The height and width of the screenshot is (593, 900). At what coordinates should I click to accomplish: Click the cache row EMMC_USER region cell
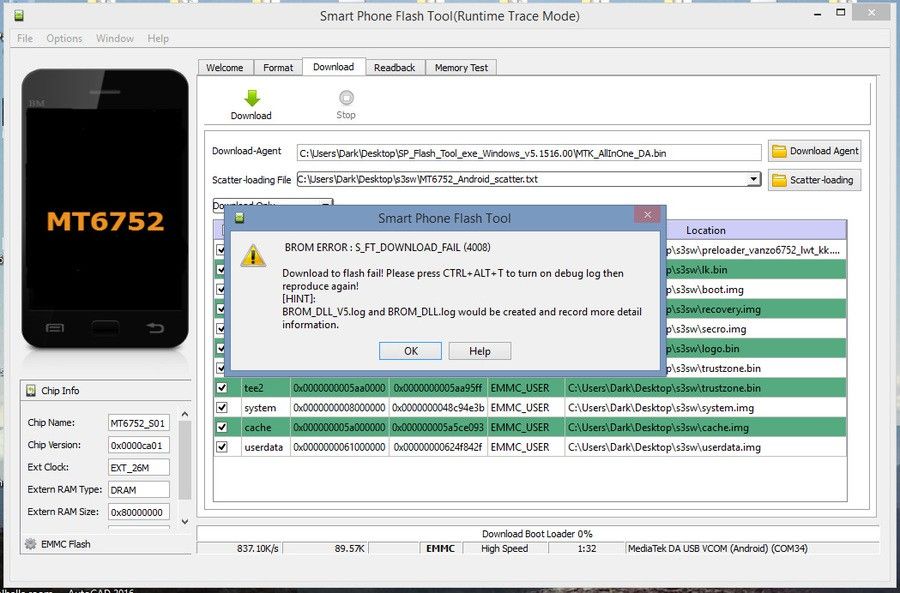(526, 427)
